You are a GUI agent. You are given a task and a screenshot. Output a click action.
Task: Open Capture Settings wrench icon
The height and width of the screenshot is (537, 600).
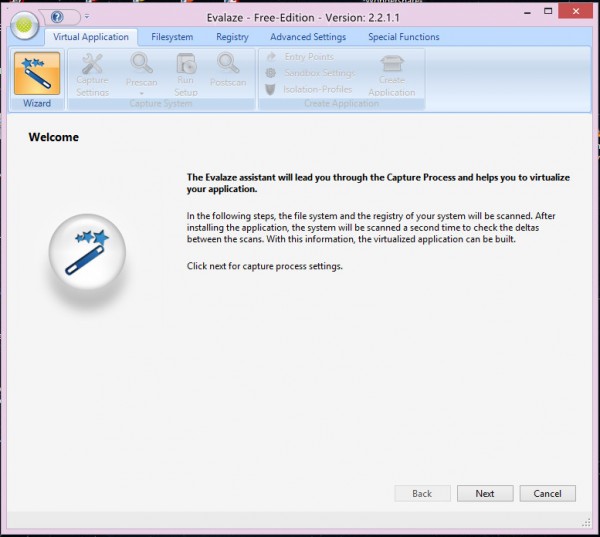92,64
